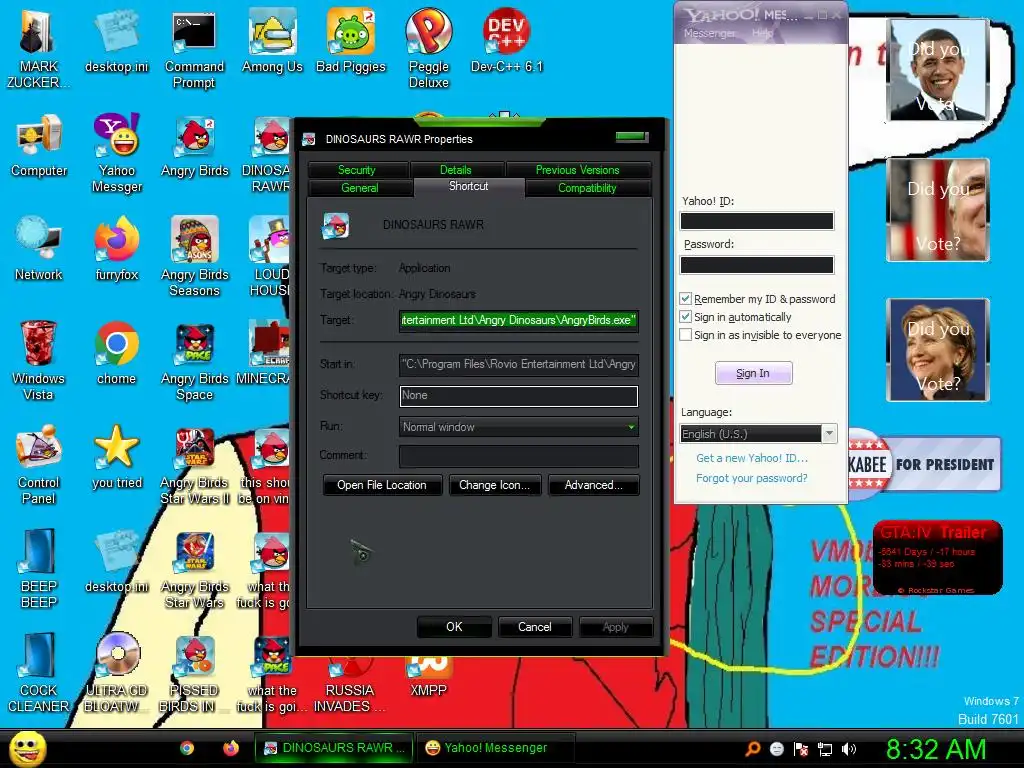Select the chome desktop icon
Image resolution: width=1024 pixels, height=768 pixels.
pos(116,353)
